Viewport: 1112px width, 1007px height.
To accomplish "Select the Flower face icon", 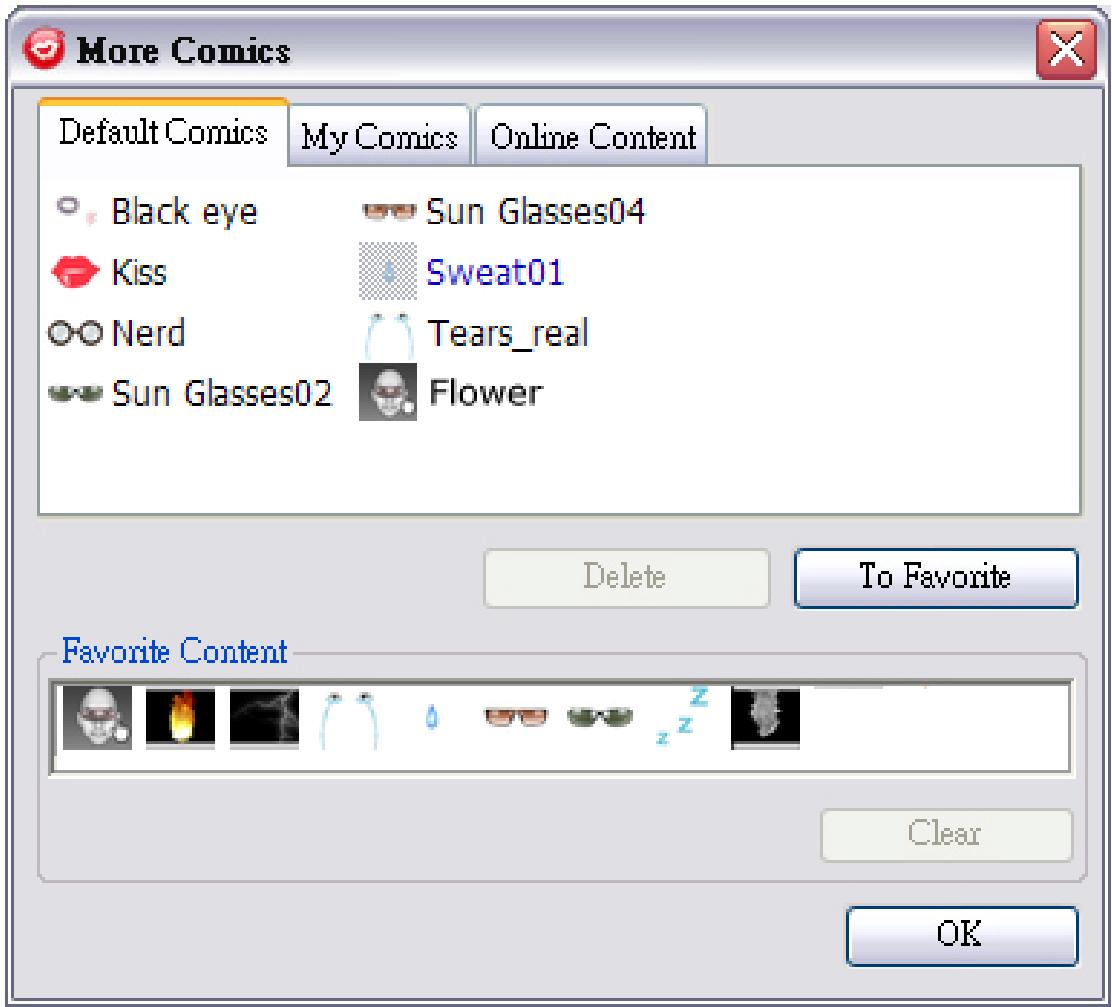I will pos(388,392).
